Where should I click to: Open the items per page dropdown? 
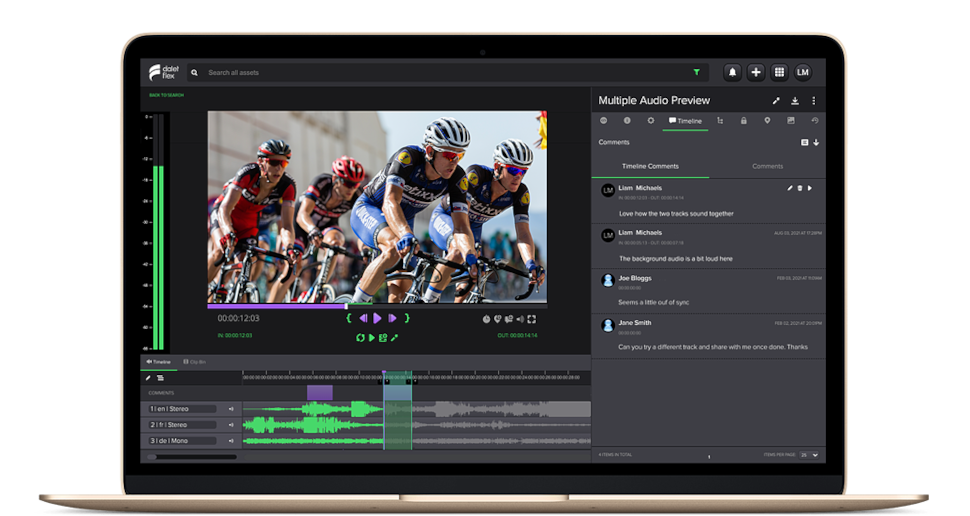[x=809, y=455]
